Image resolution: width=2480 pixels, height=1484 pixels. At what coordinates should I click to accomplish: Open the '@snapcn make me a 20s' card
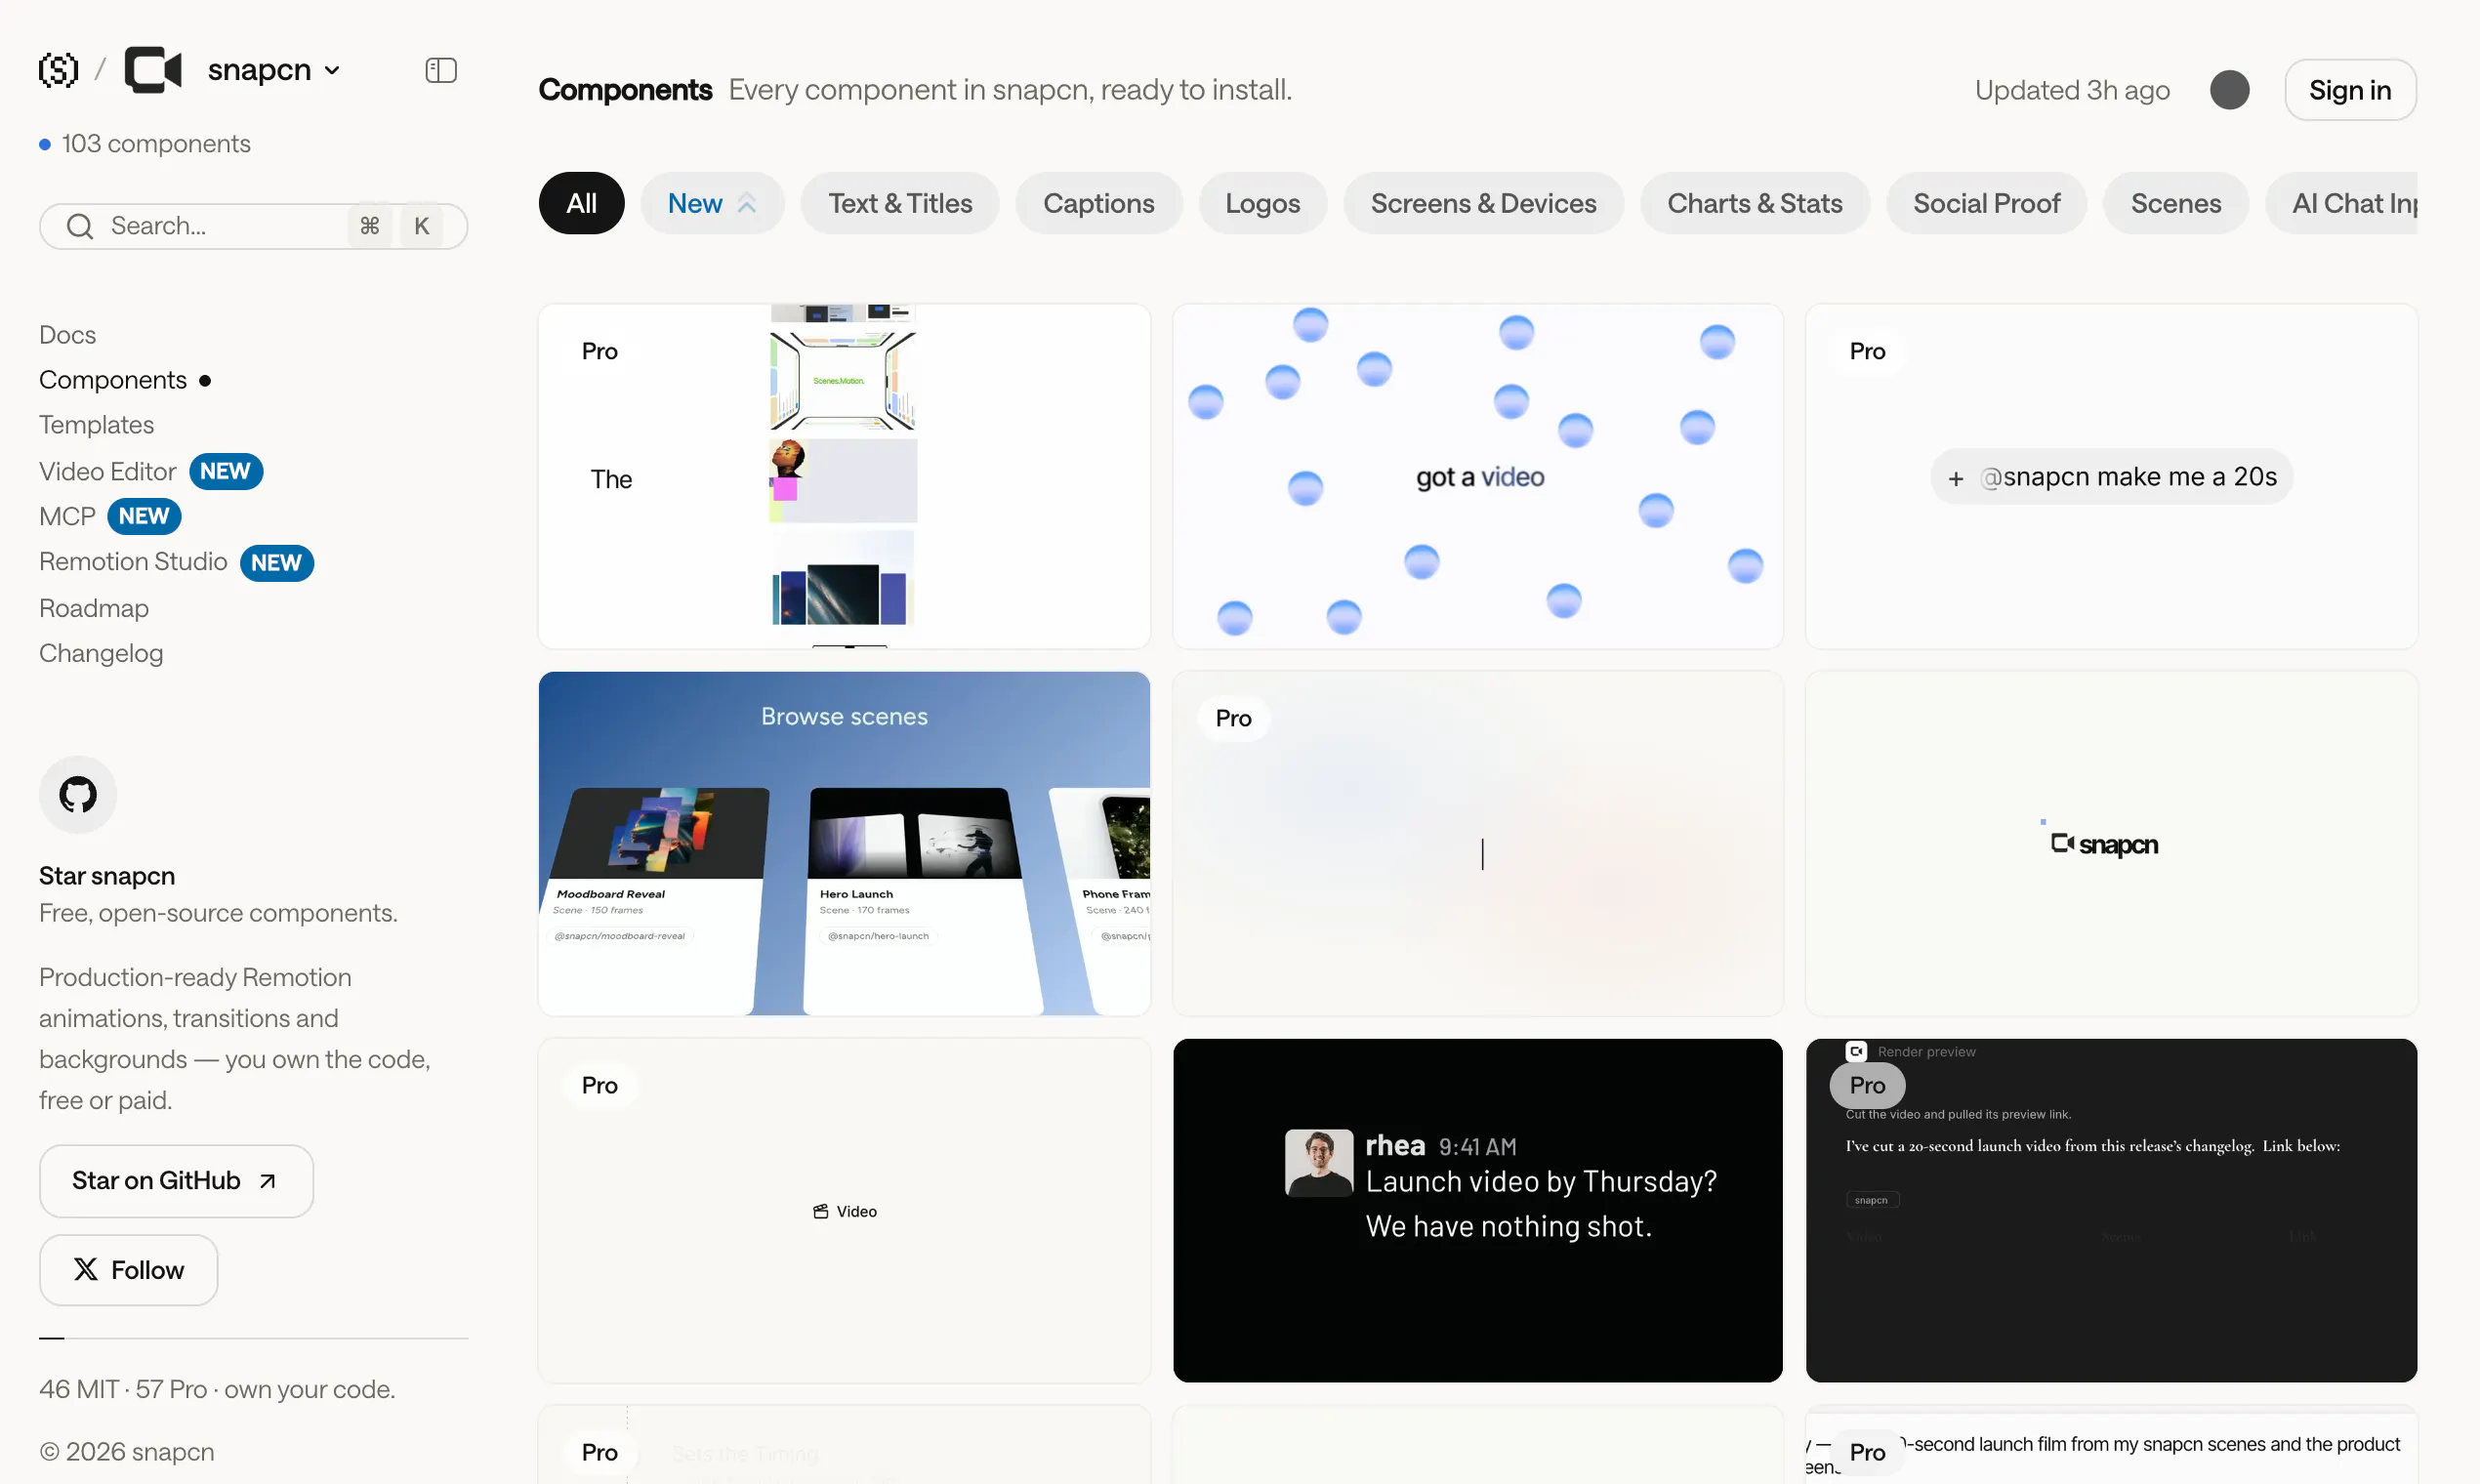point(2111,476)
